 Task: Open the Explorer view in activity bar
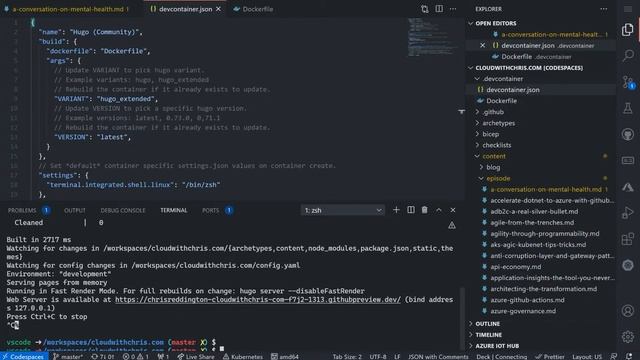point(628,30)
